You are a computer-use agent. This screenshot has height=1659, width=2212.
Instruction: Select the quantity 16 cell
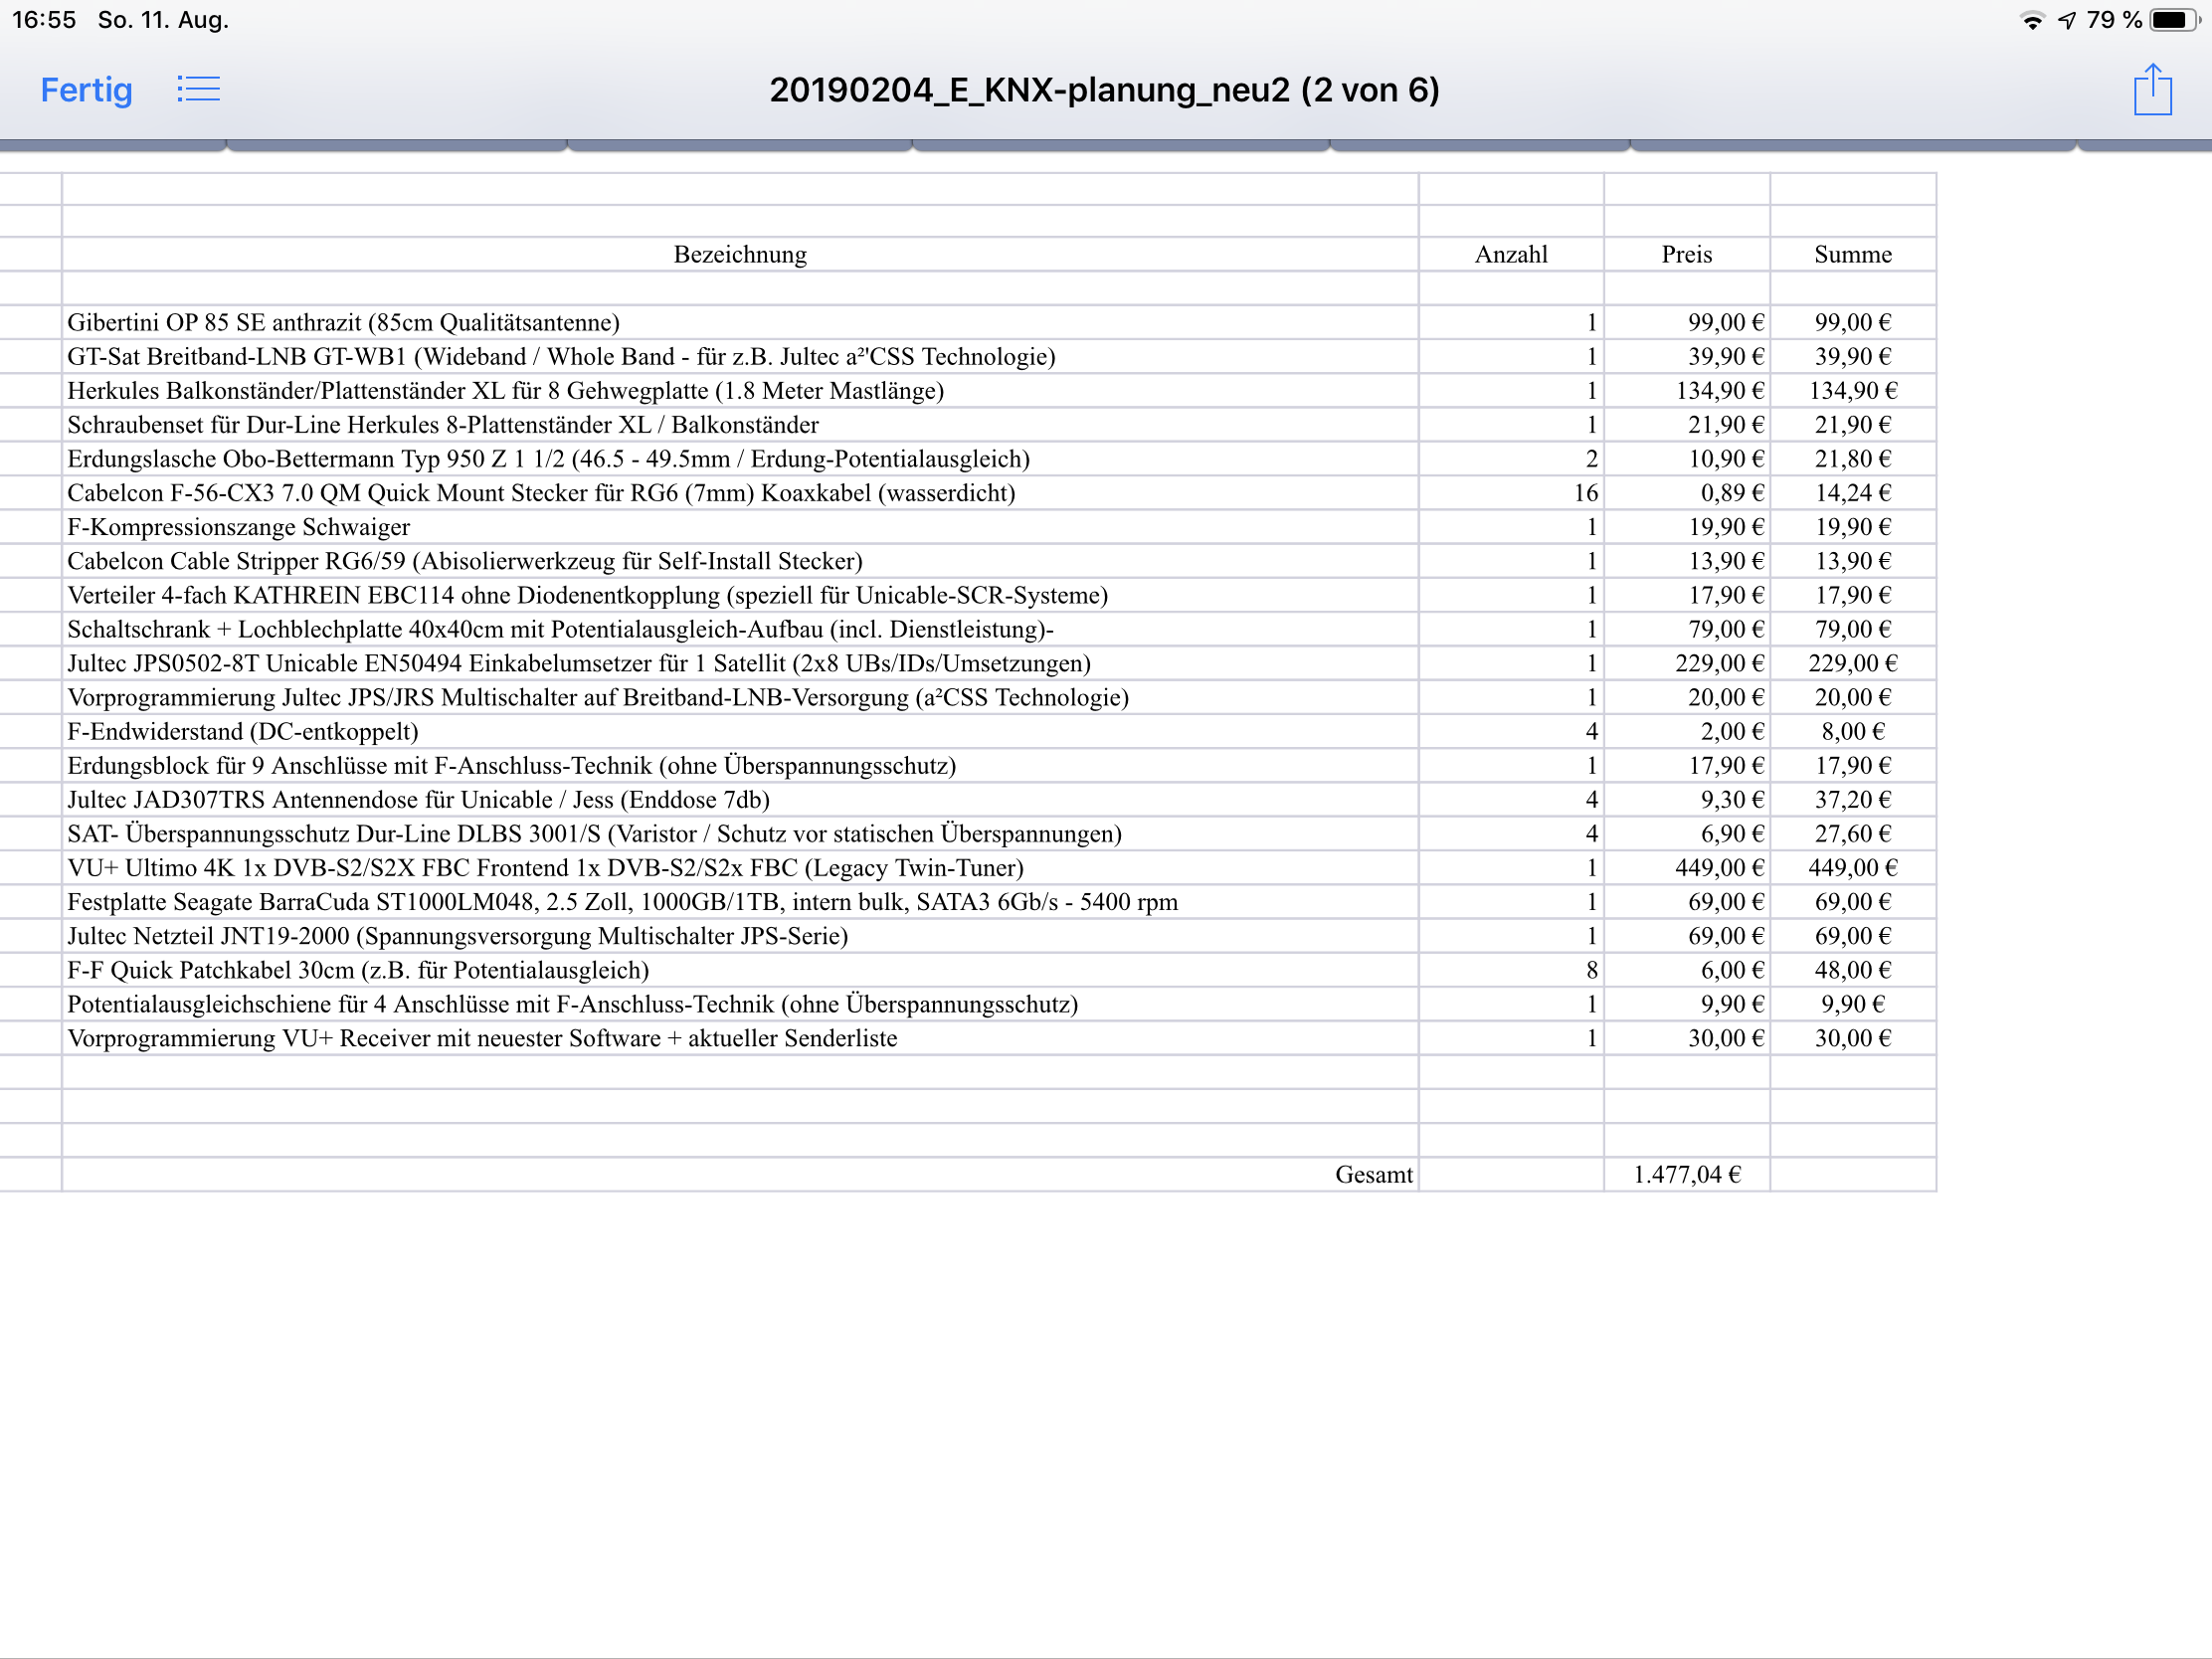tap(1511, 492)
